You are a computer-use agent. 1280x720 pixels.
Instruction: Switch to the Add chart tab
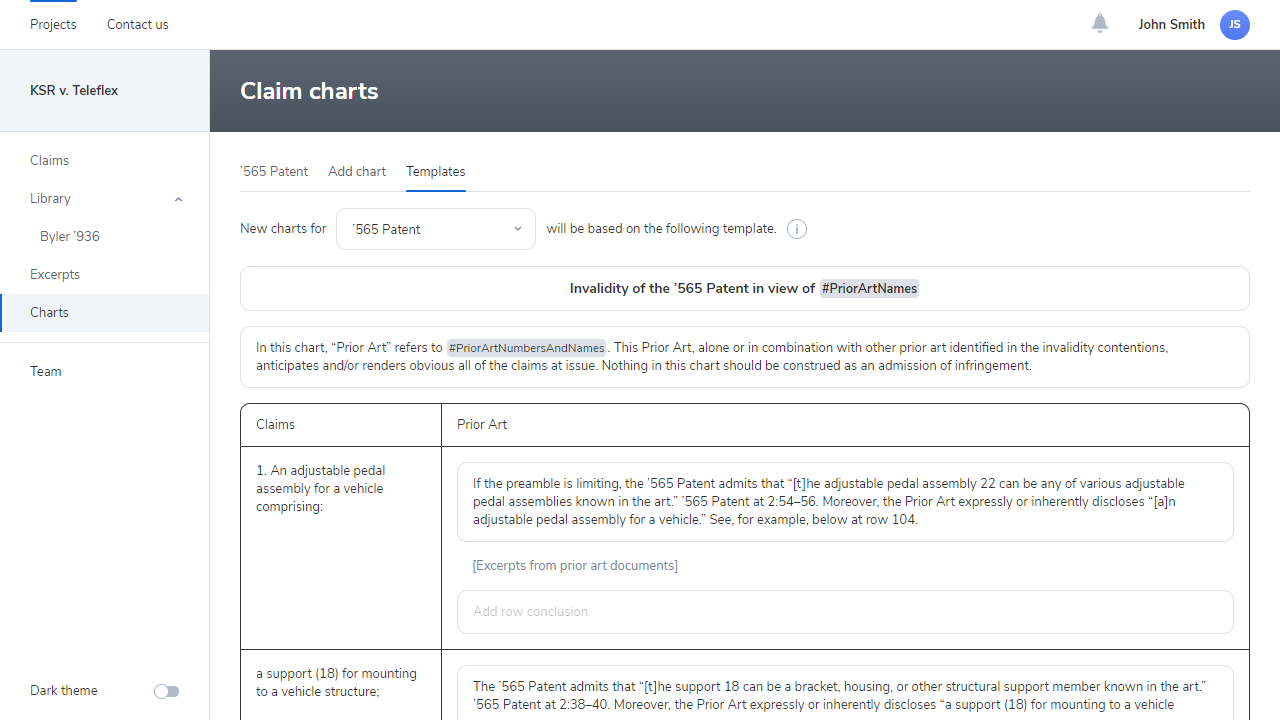pyautogui.click(x=357, y=171)
